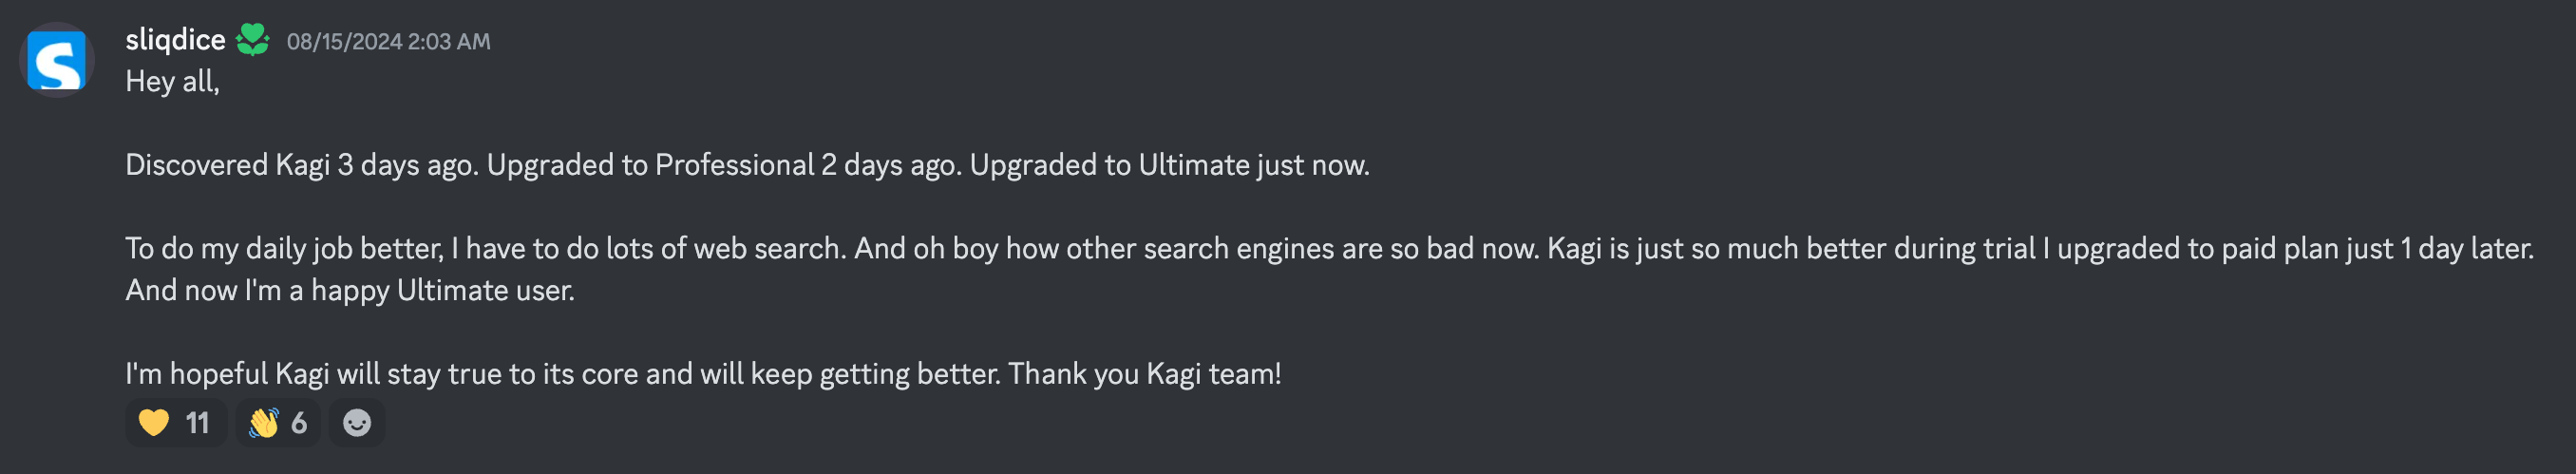Open sliqdice's profile avatar
The height and width of the screenshot is (474, 2576).
point(57,60)
